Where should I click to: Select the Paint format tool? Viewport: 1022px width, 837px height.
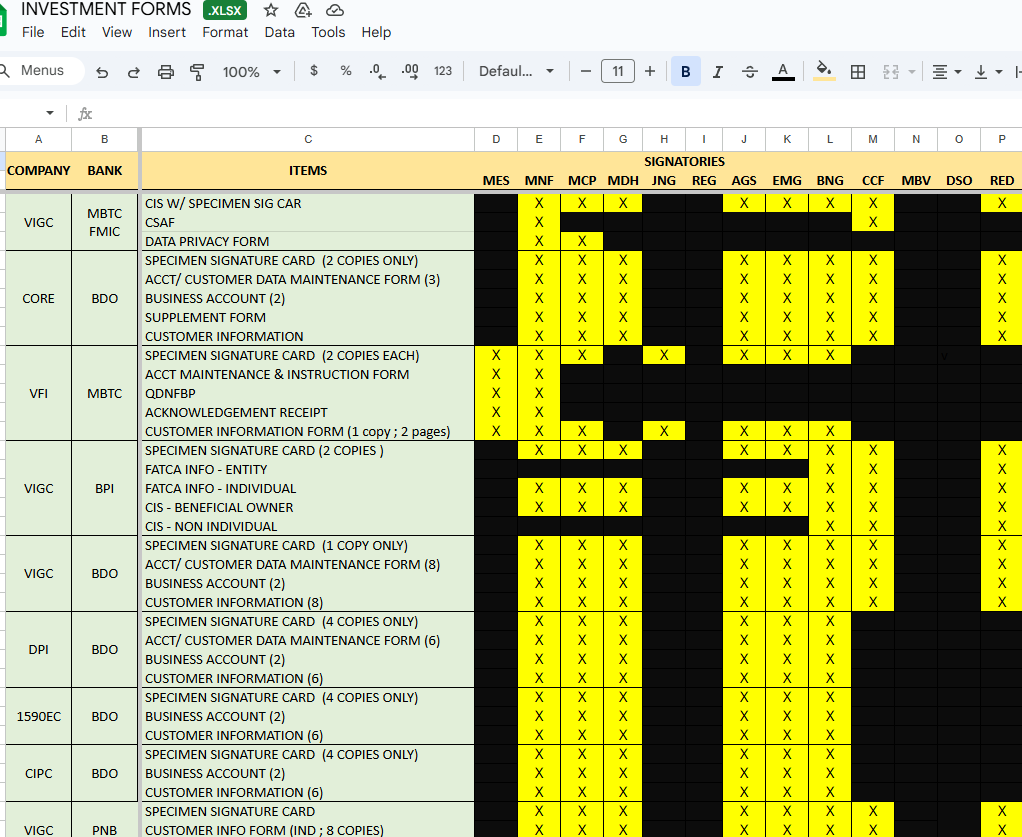pos(197,72)
